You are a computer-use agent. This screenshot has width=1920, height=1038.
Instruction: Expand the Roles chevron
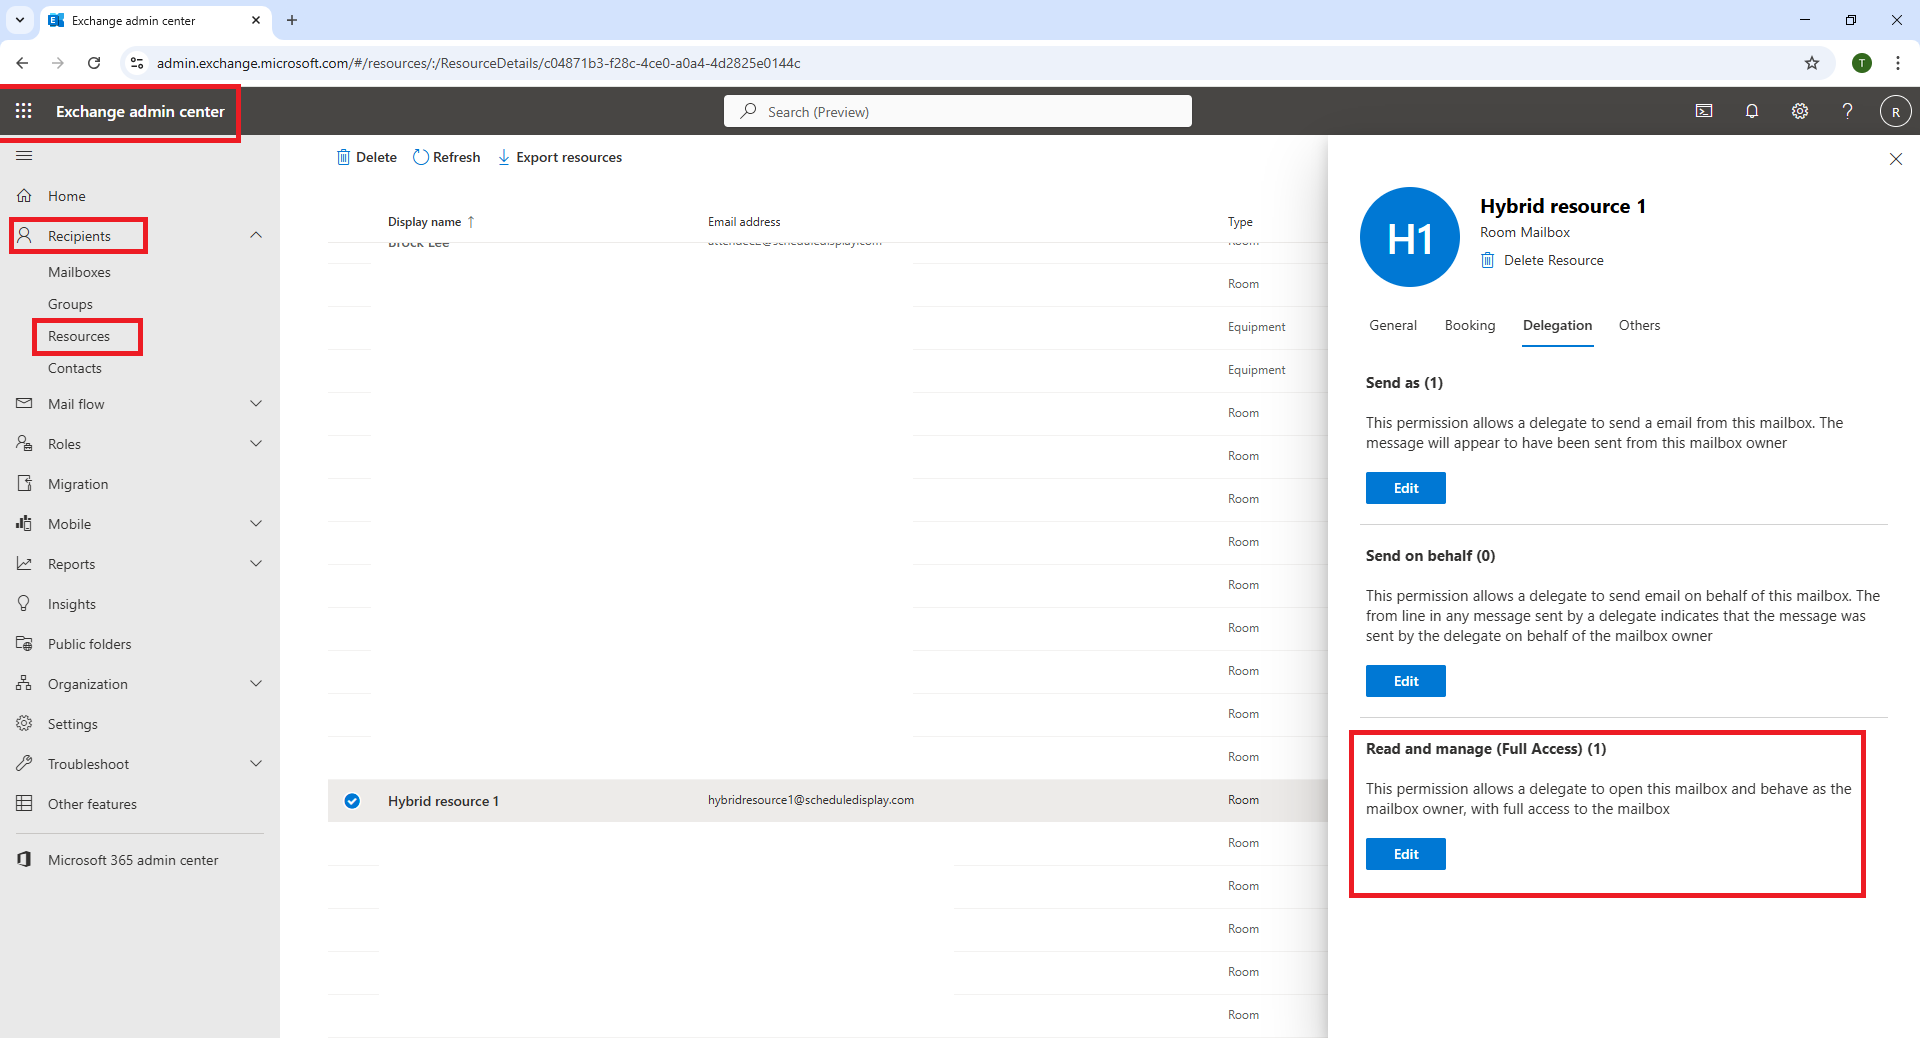[x=256, y=444]
